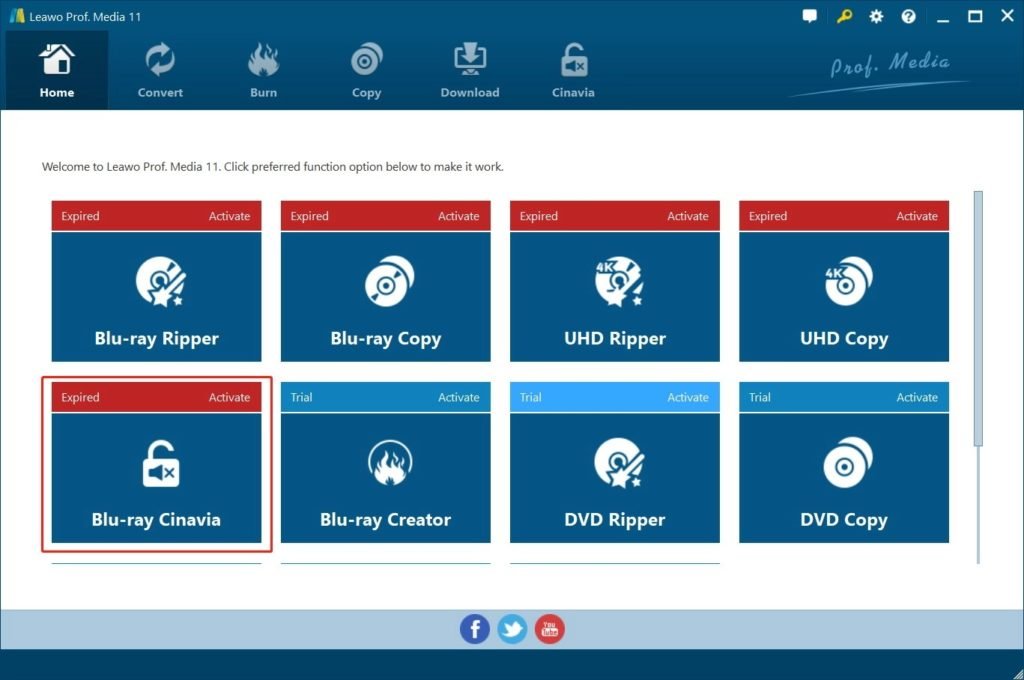1024x680 pixels.
Task: Click the Welcome to Leawo message text
Action: [272, 167]
